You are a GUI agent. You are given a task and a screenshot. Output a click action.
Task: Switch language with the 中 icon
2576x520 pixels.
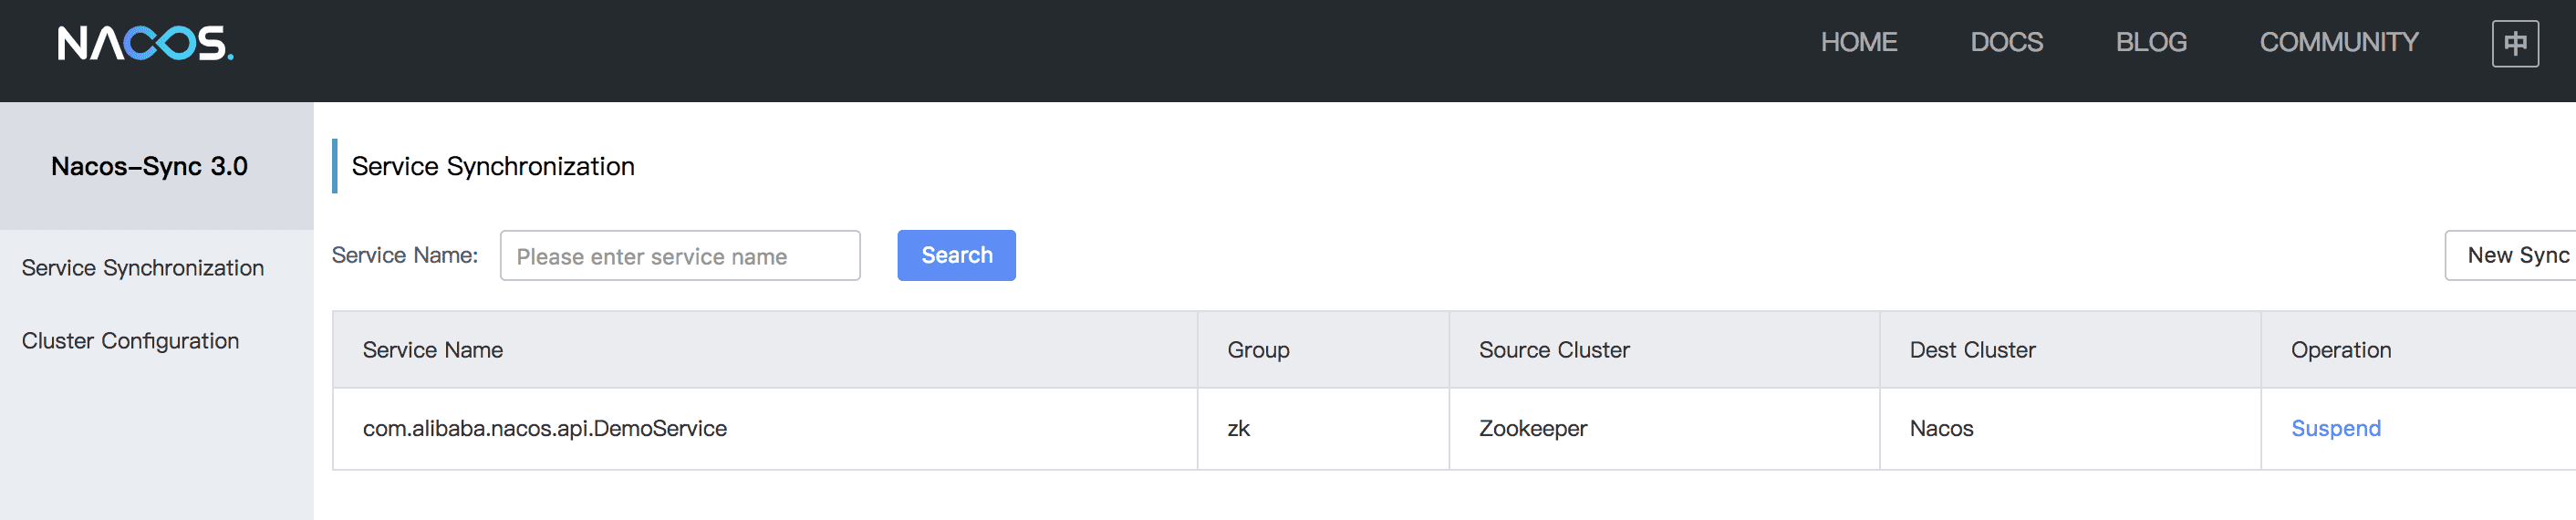point(2514,43)
